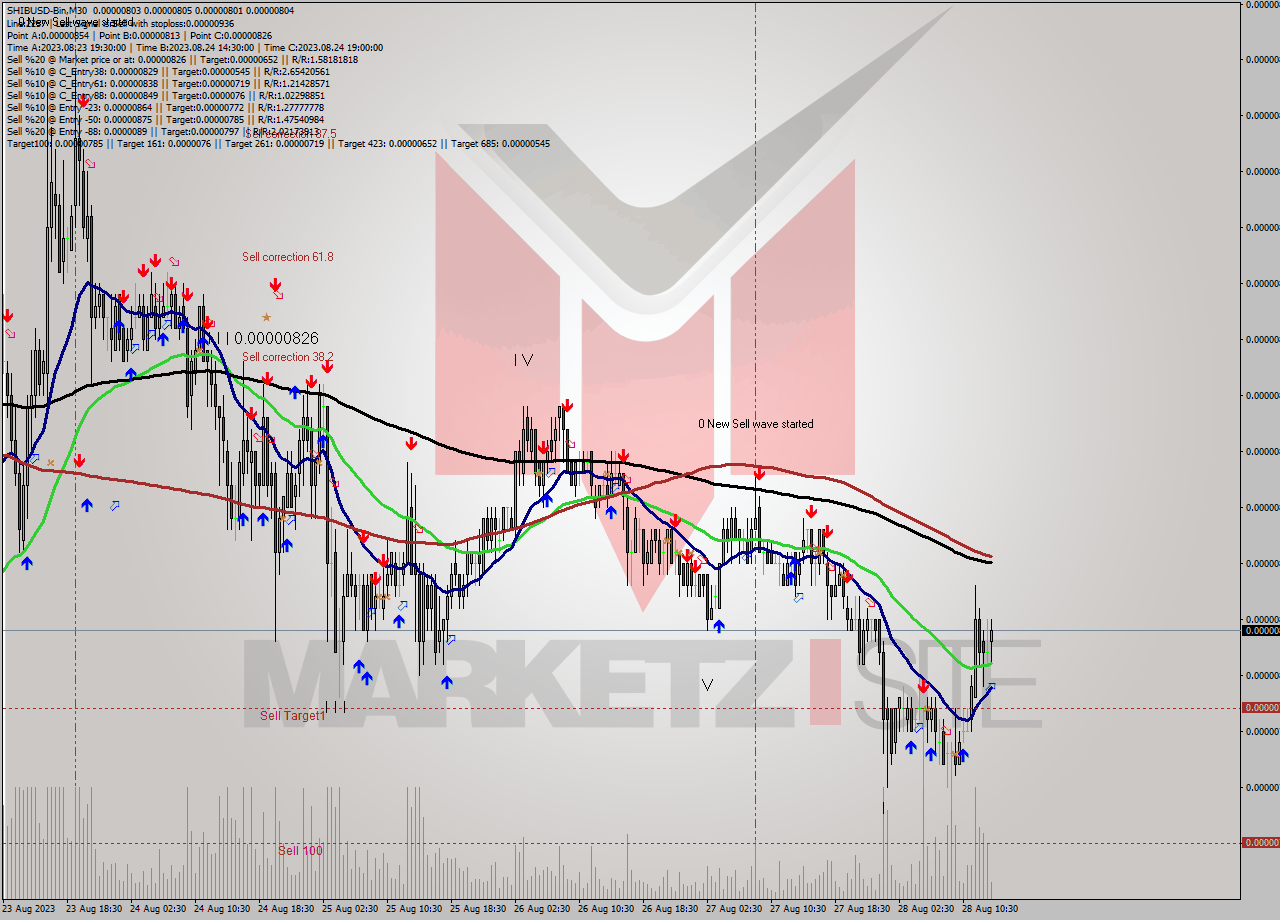1280x920 pixels.
Task: Click the '0 New Sell wave started' label mid-chart
Action: pos(756,424)
